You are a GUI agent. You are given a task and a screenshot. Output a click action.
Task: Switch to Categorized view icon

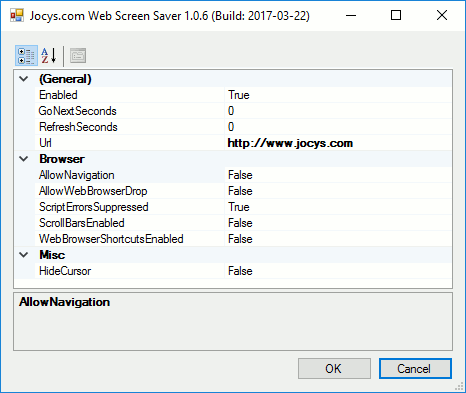click(x=26, y=56)
